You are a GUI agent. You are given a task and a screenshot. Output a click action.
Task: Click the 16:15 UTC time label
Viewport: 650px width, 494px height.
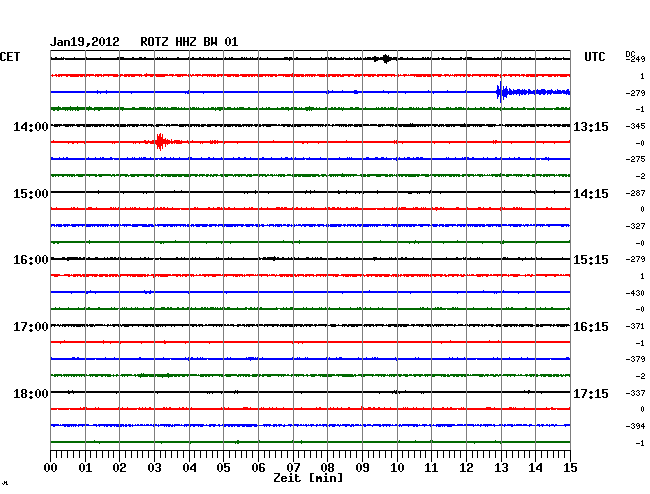tap(591, 327)
